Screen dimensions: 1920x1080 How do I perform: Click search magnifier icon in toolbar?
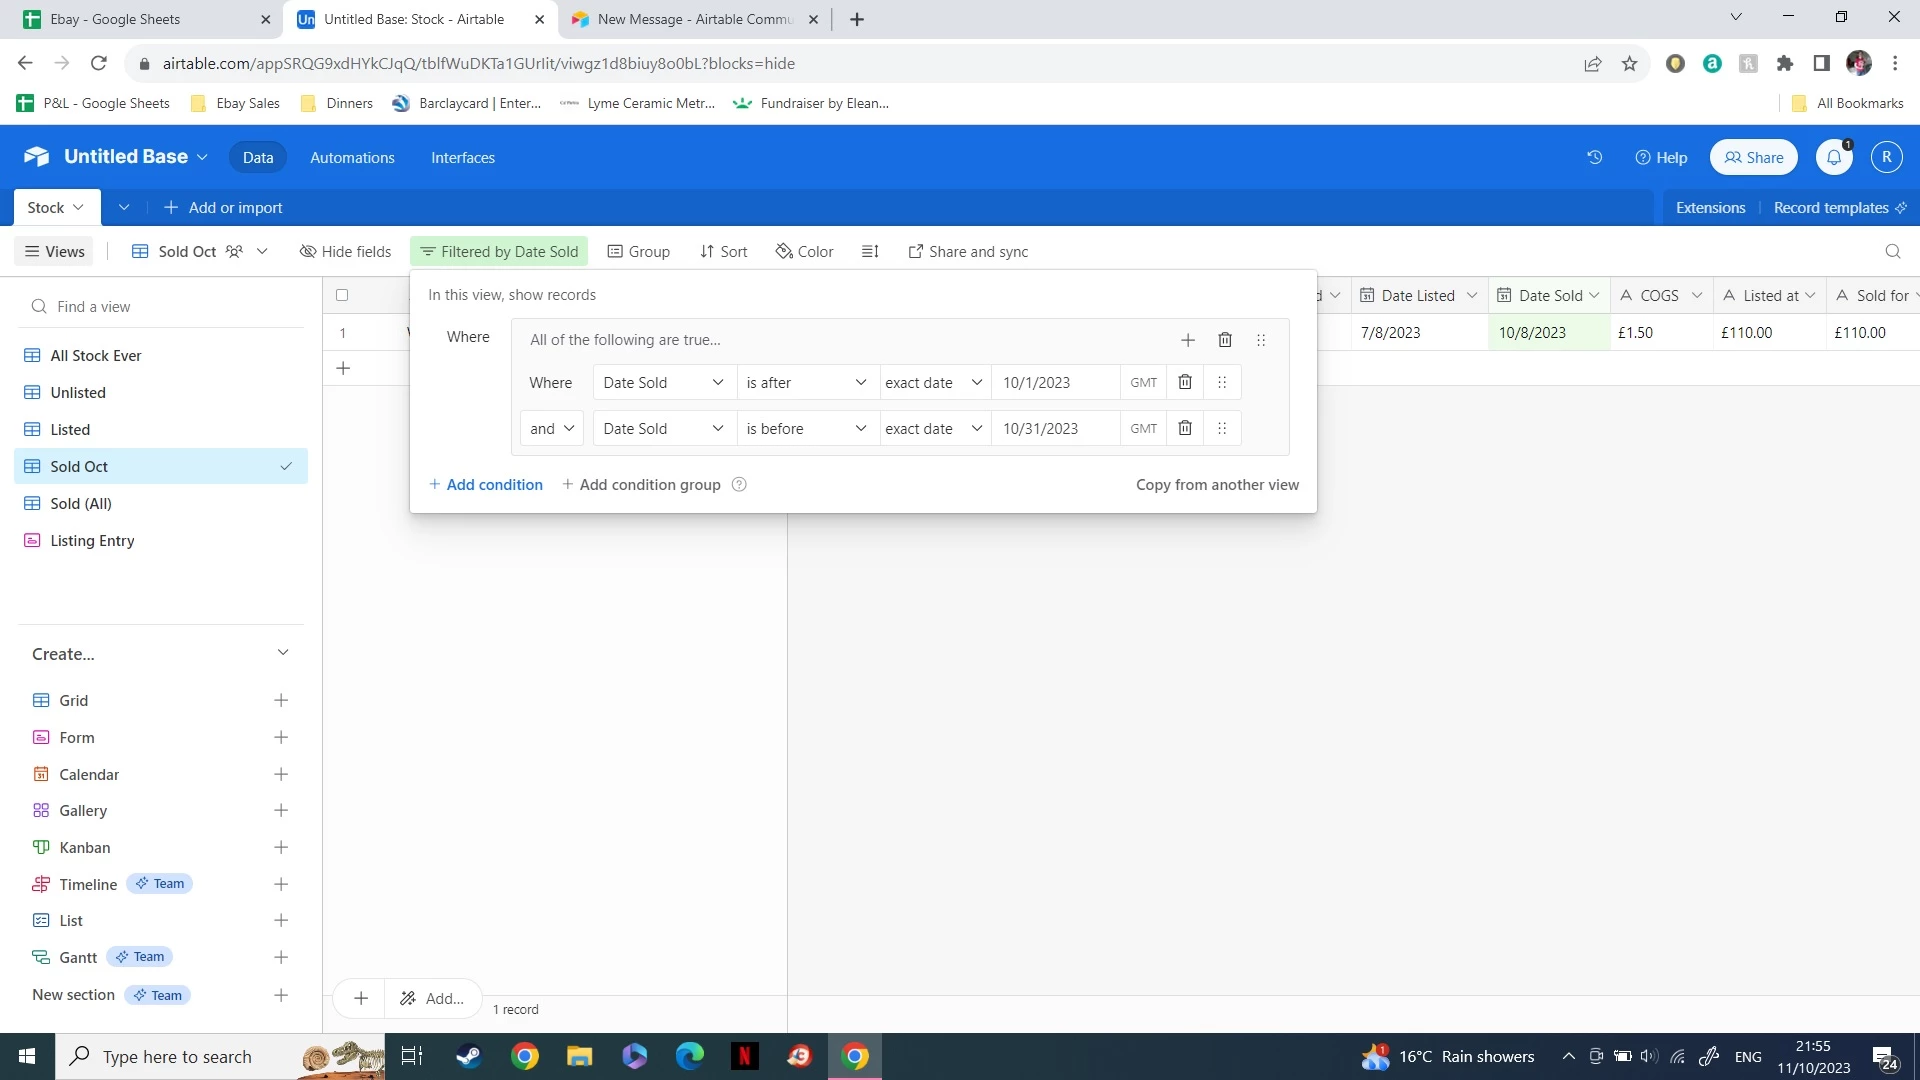pos(1892,252)
